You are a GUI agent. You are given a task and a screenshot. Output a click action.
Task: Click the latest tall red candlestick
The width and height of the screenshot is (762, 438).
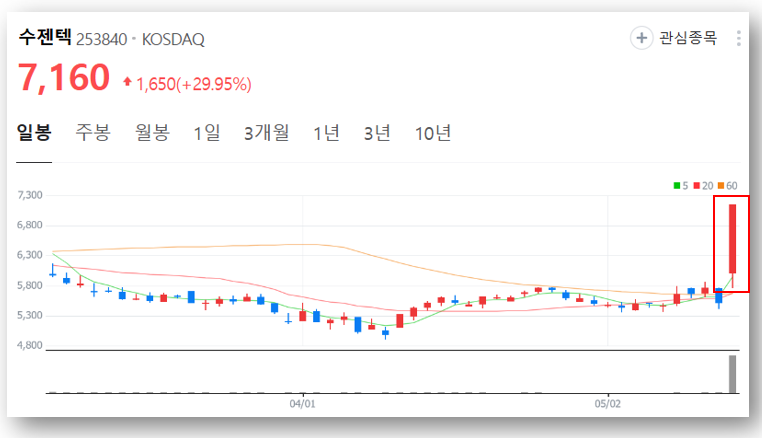[x=732, y=239]
